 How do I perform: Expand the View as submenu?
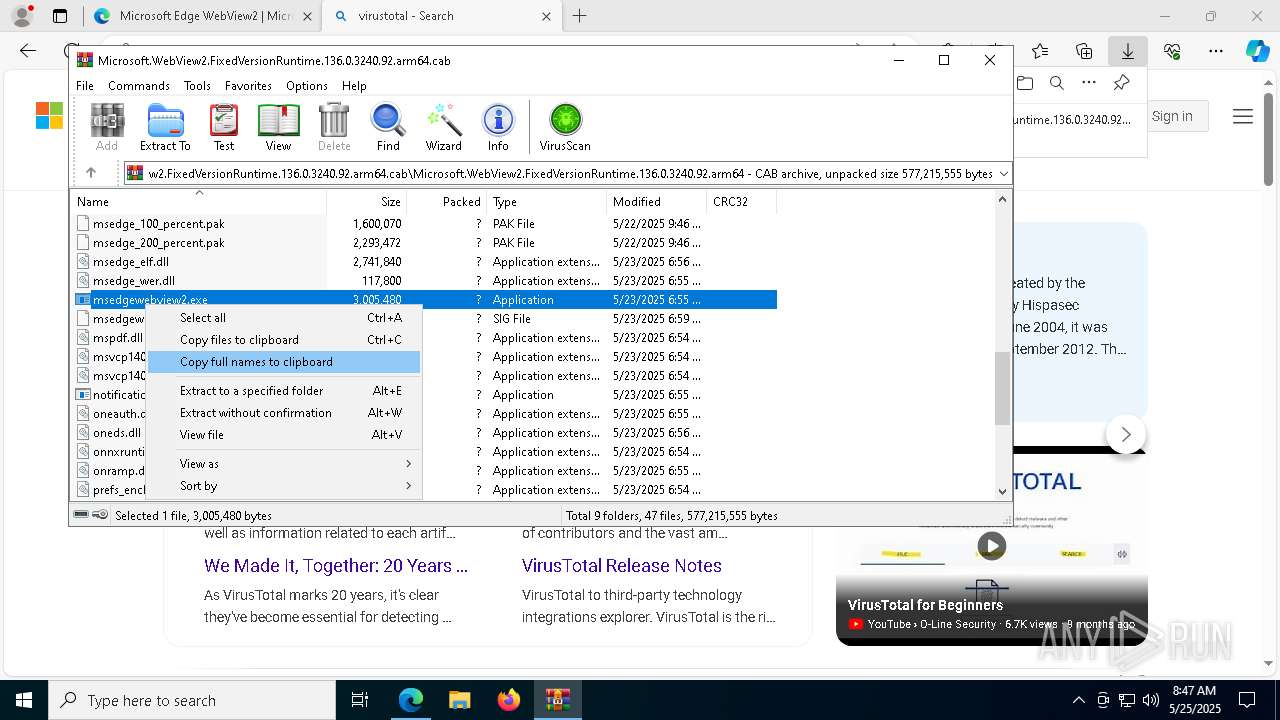[x=284, y=464]
